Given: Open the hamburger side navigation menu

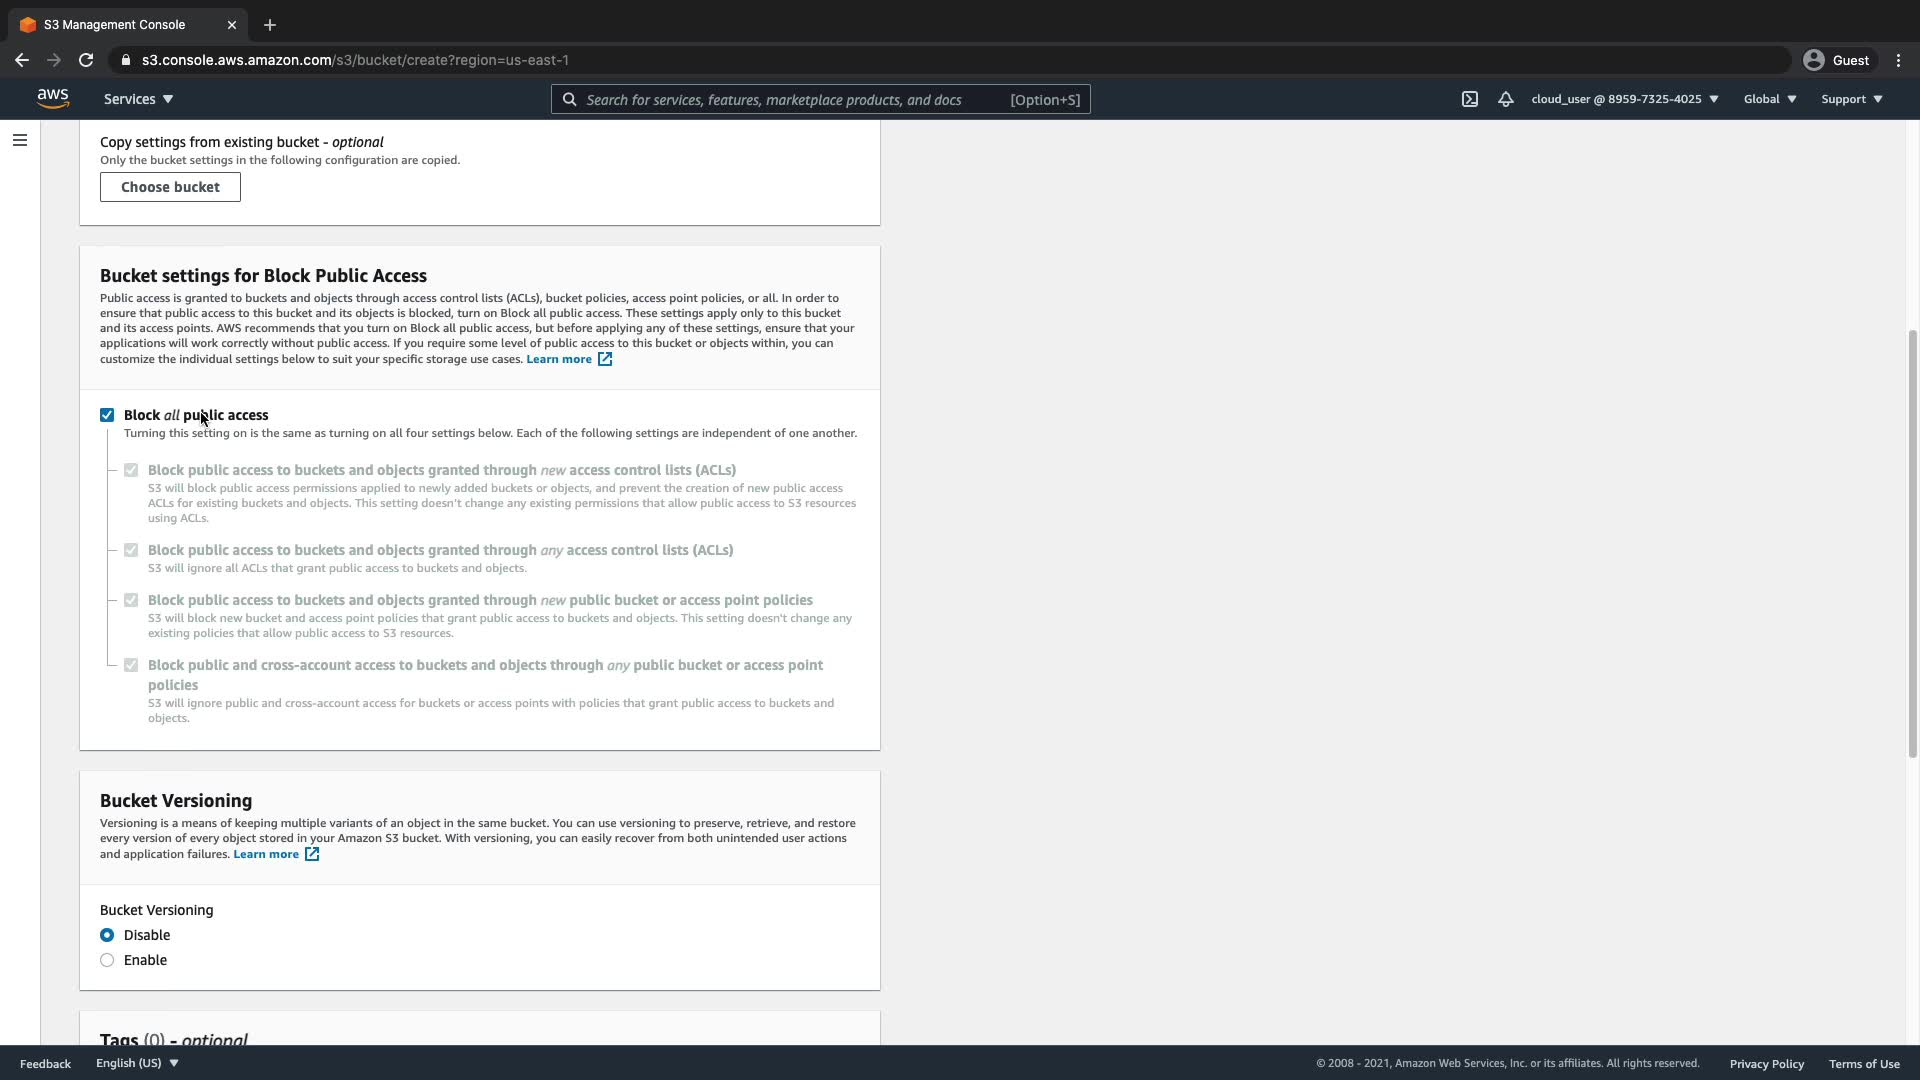Looking at the screenshot, I should click(19, 140).
